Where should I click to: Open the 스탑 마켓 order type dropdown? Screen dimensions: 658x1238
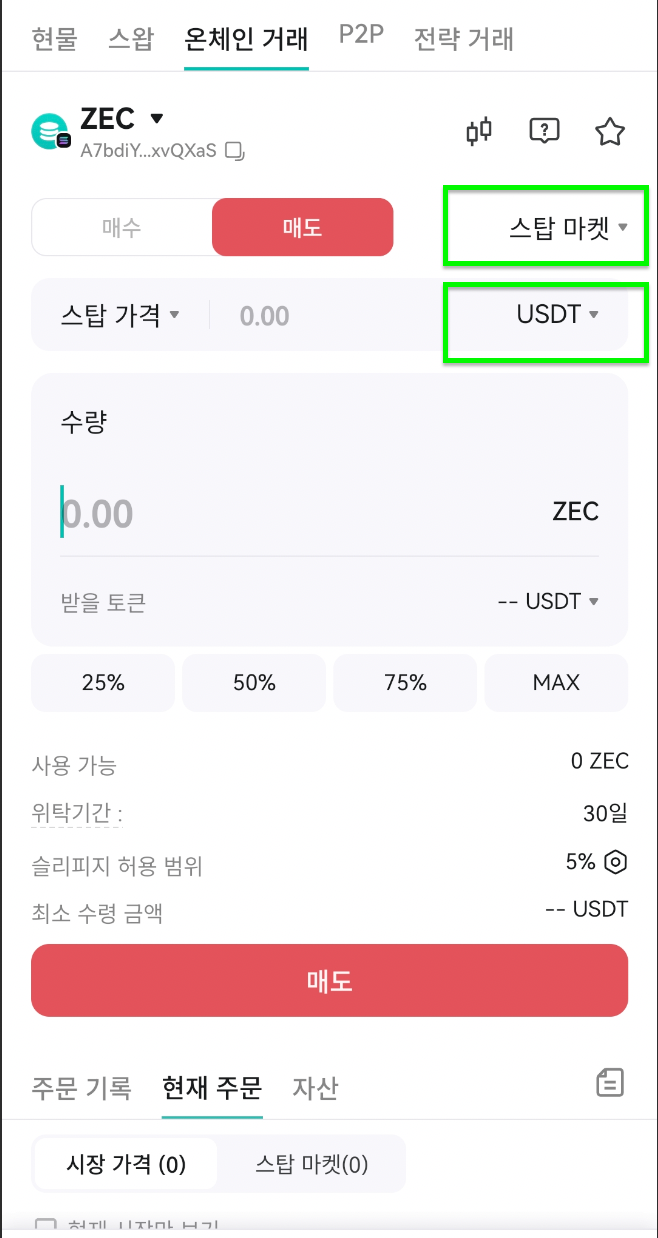545,226
